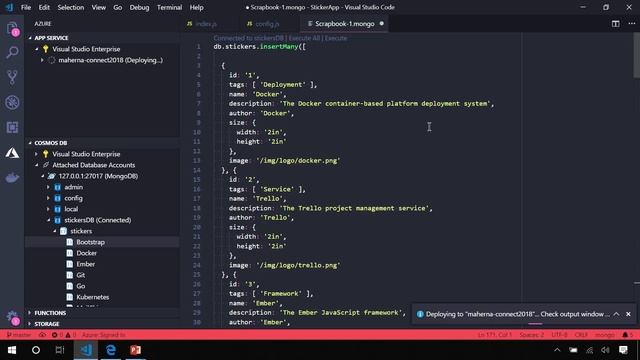Open the Debug menu
Image resolution: width=640 pixels, height=360 pixels.
pos(139,7)
